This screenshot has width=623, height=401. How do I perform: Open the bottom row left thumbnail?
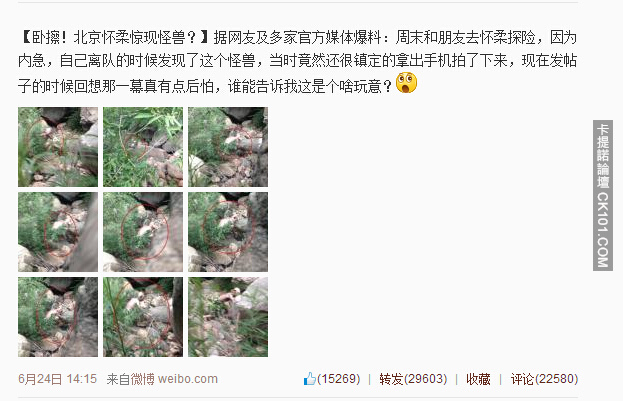(x=58, y=317)
